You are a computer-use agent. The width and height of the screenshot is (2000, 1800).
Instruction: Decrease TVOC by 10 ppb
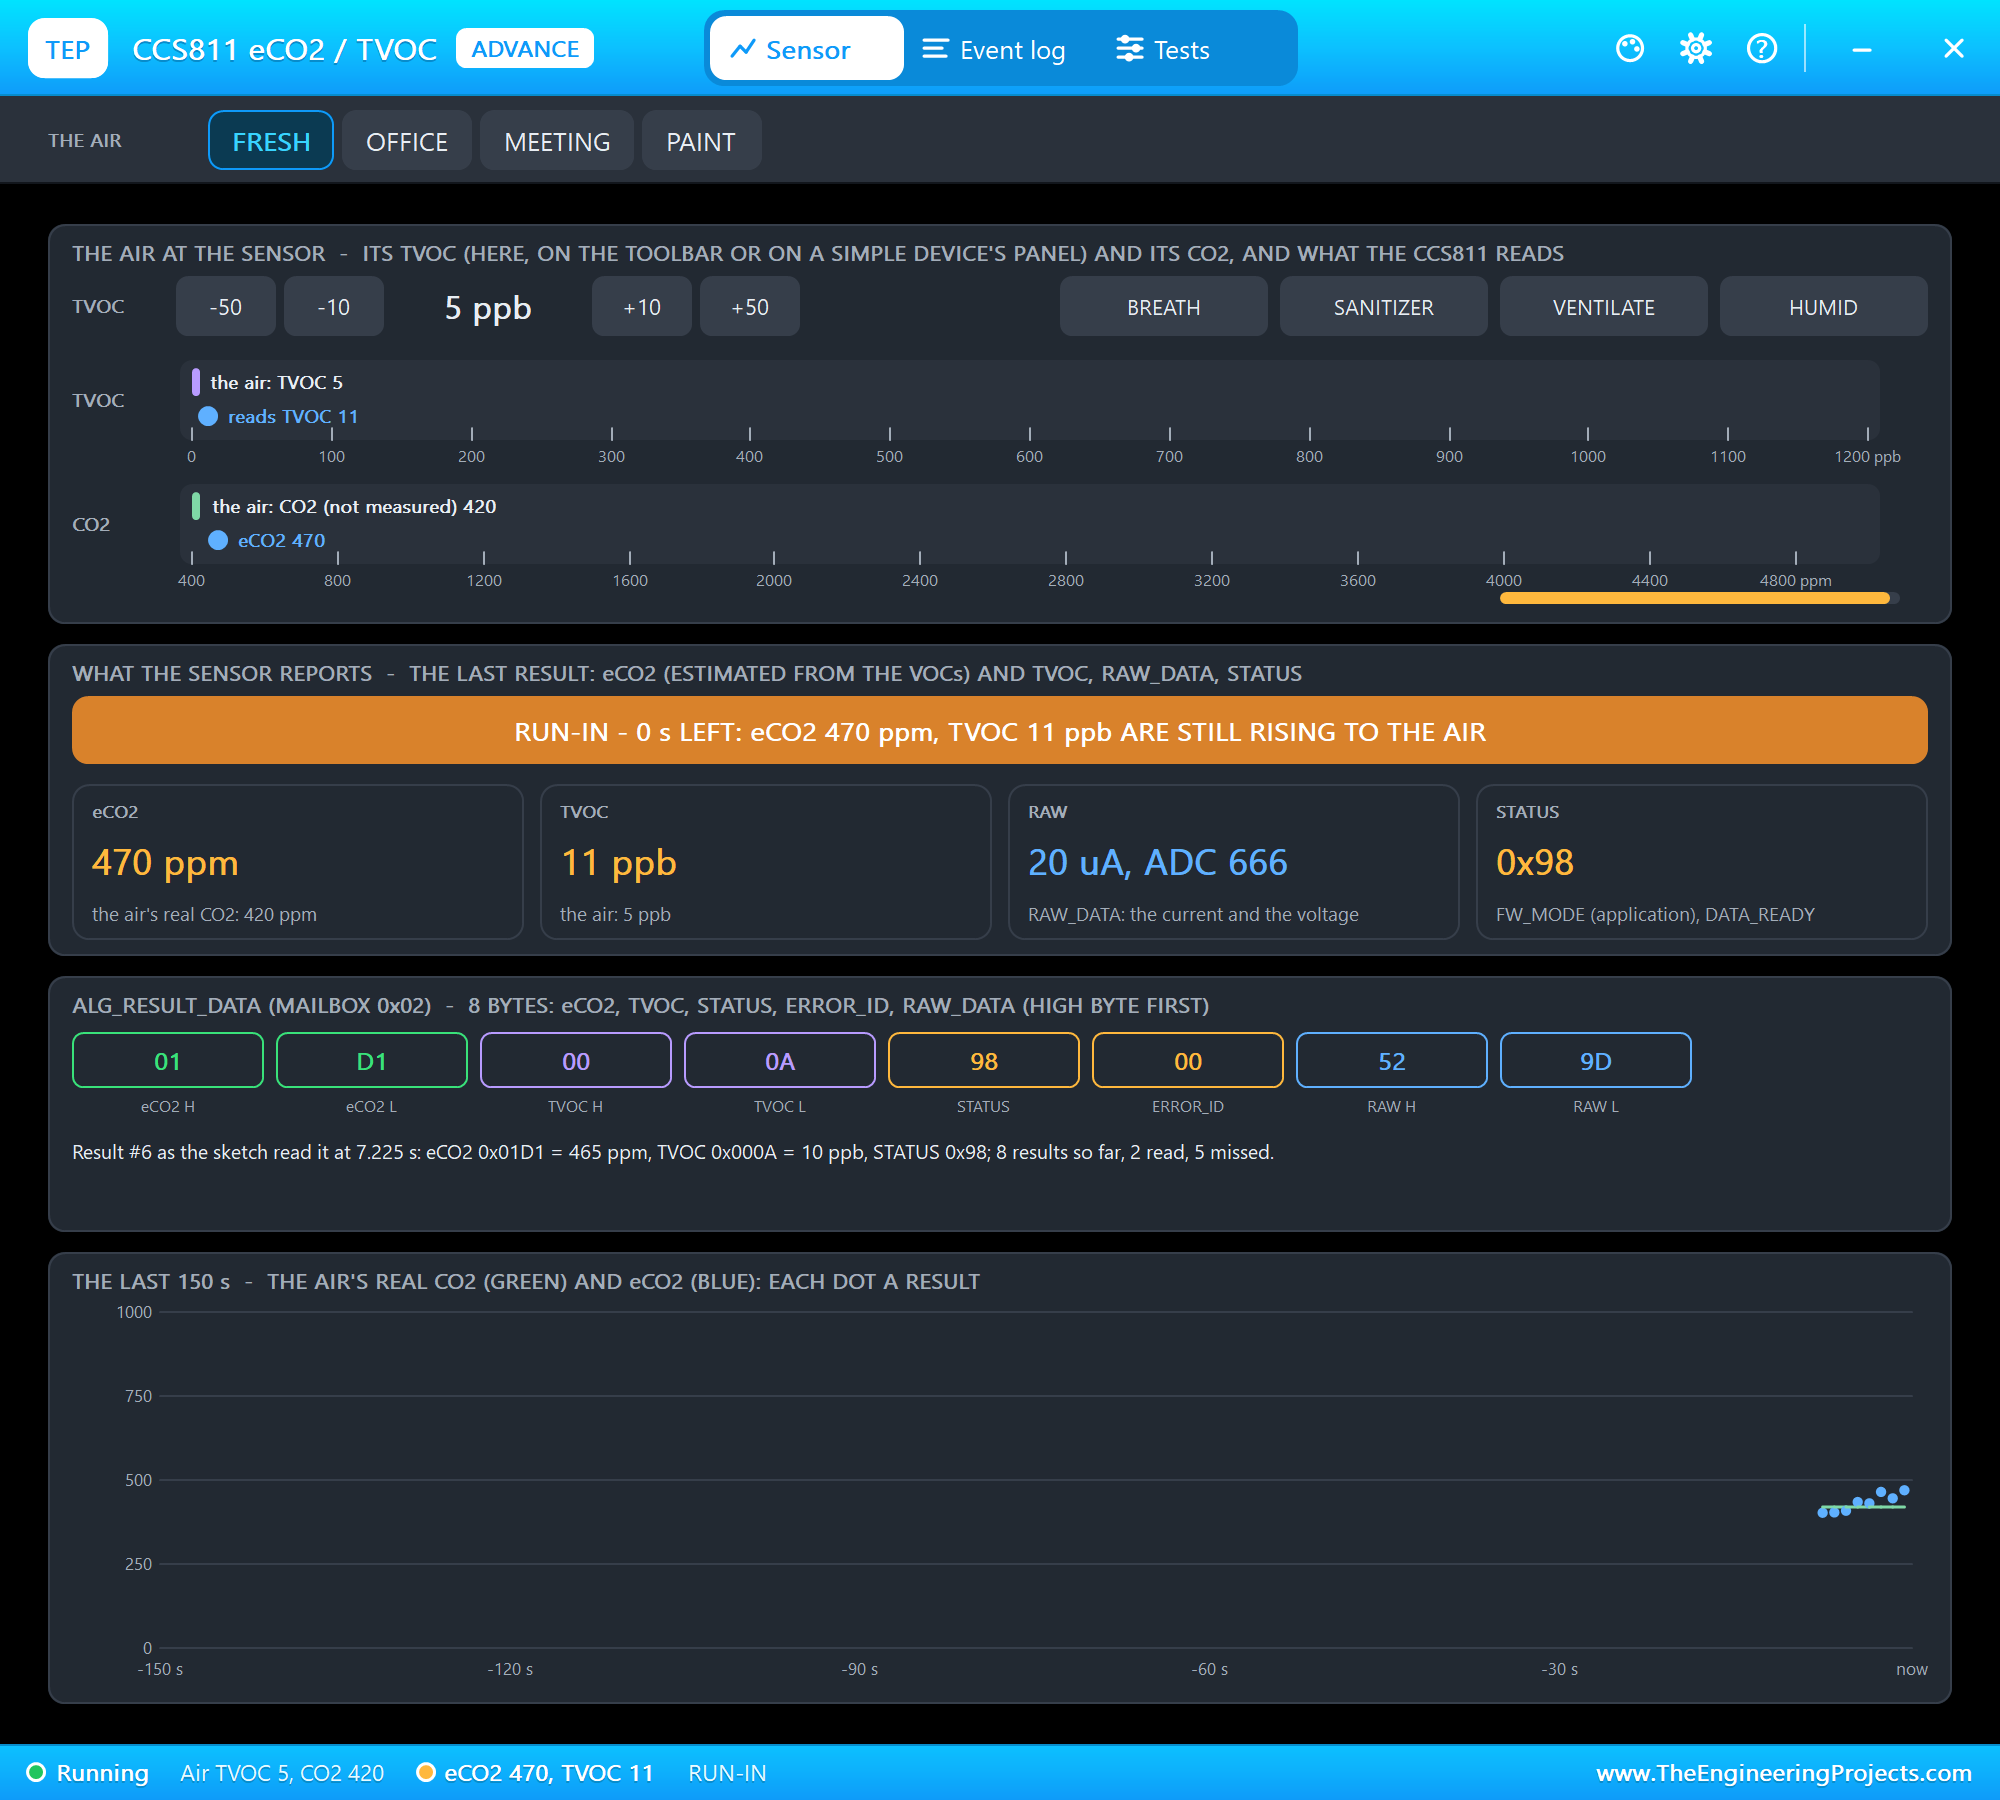click(334, 307)
